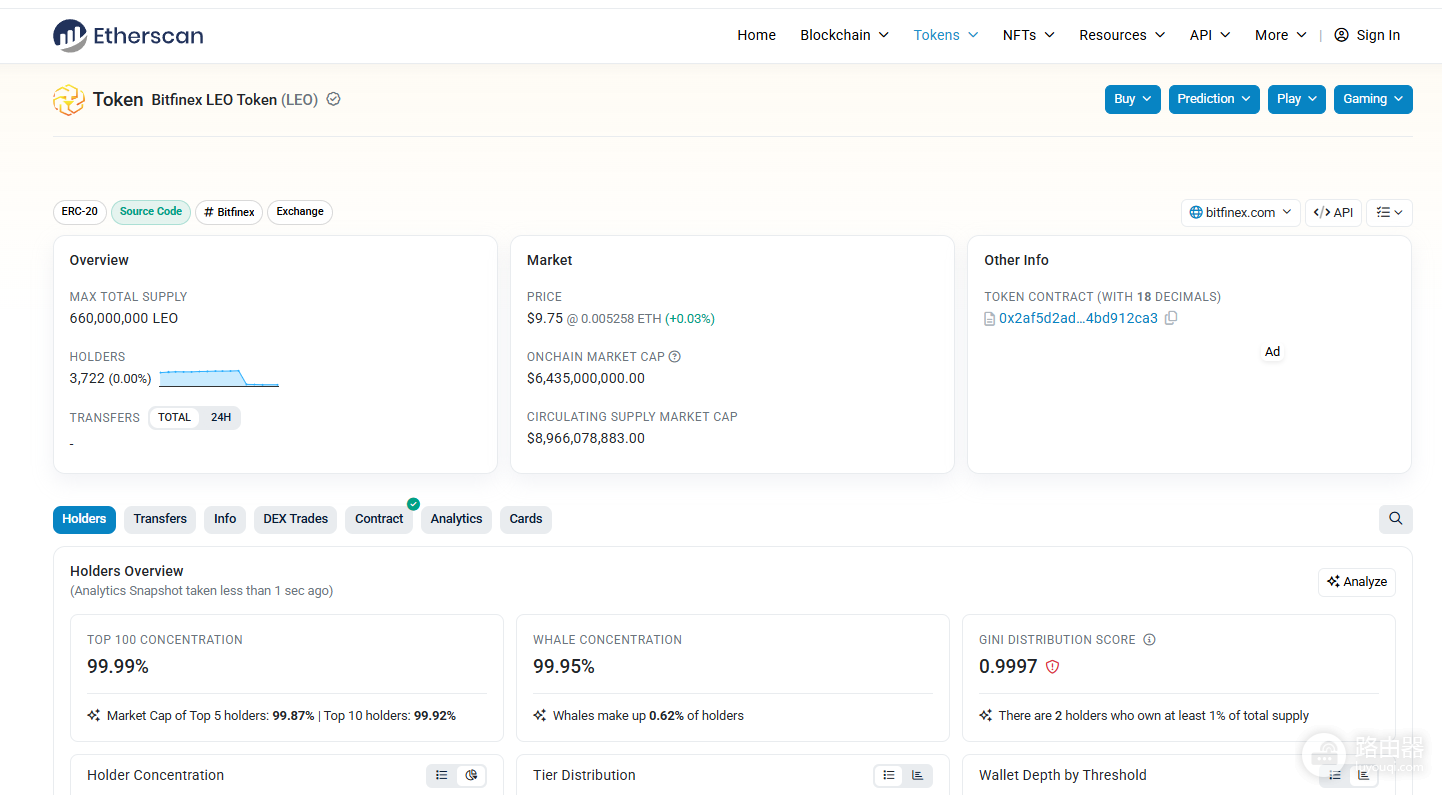Click the ERC-20 tag
The width and height of the screenshot is (1442, 795).
[80, 212]
